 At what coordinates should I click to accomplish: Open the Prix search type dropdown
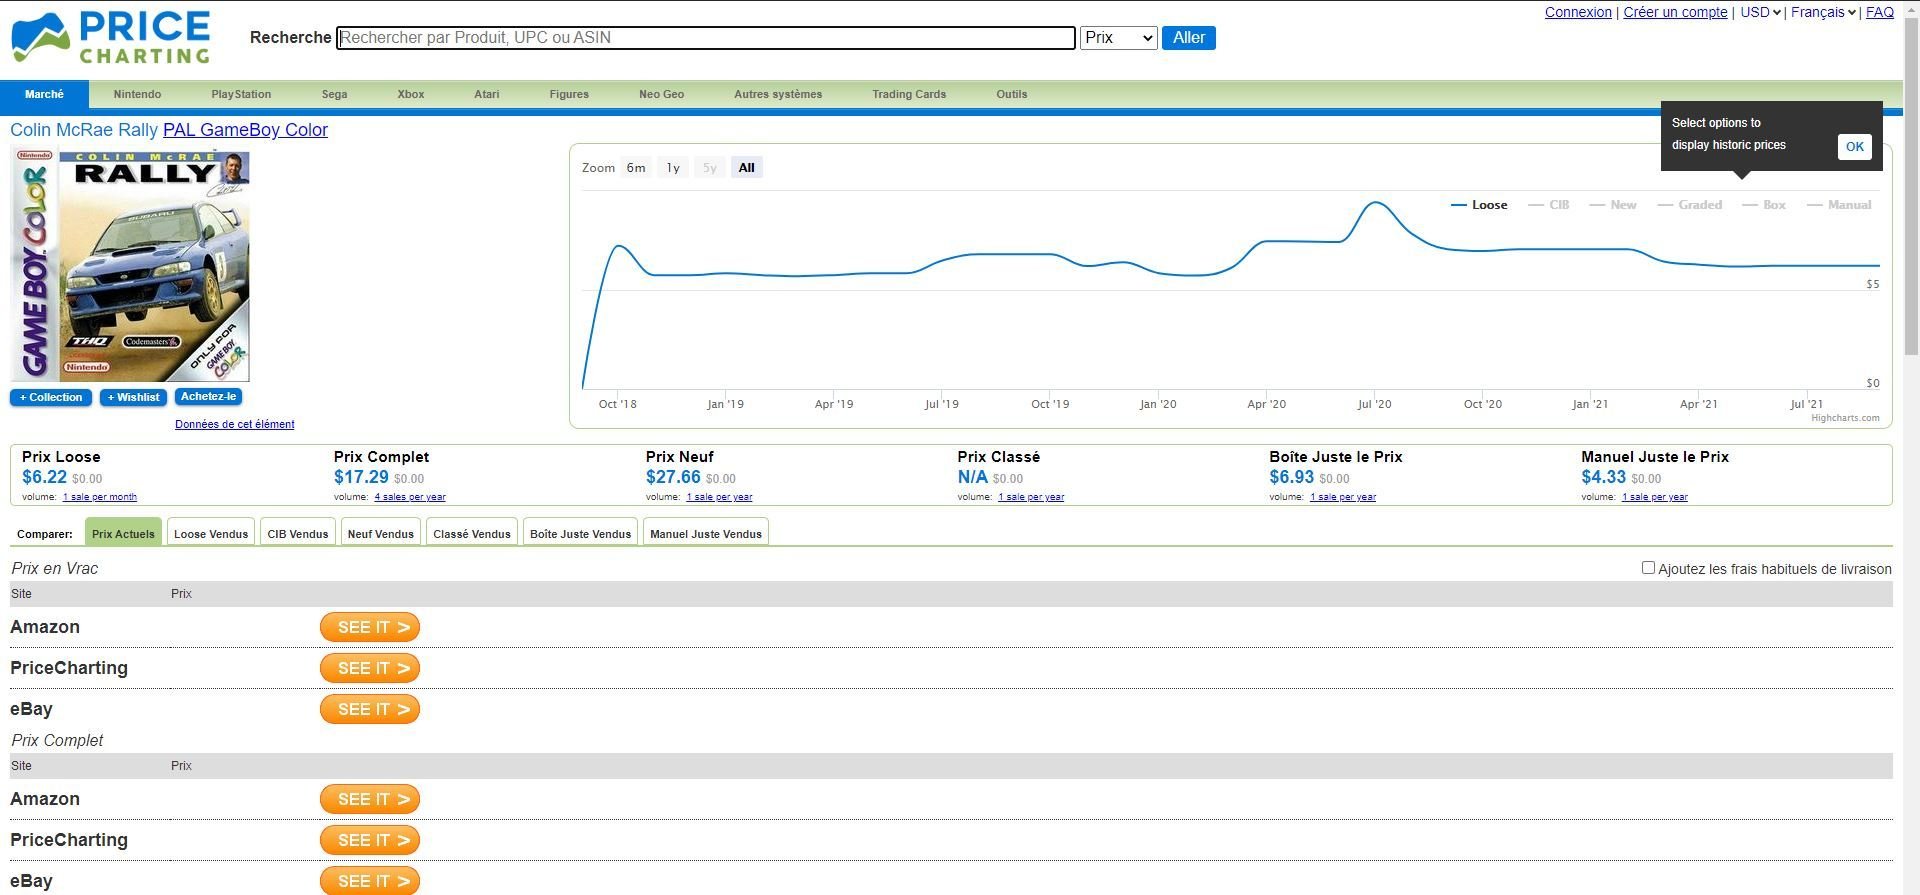pyautogui.click(x=1118, y=38)
